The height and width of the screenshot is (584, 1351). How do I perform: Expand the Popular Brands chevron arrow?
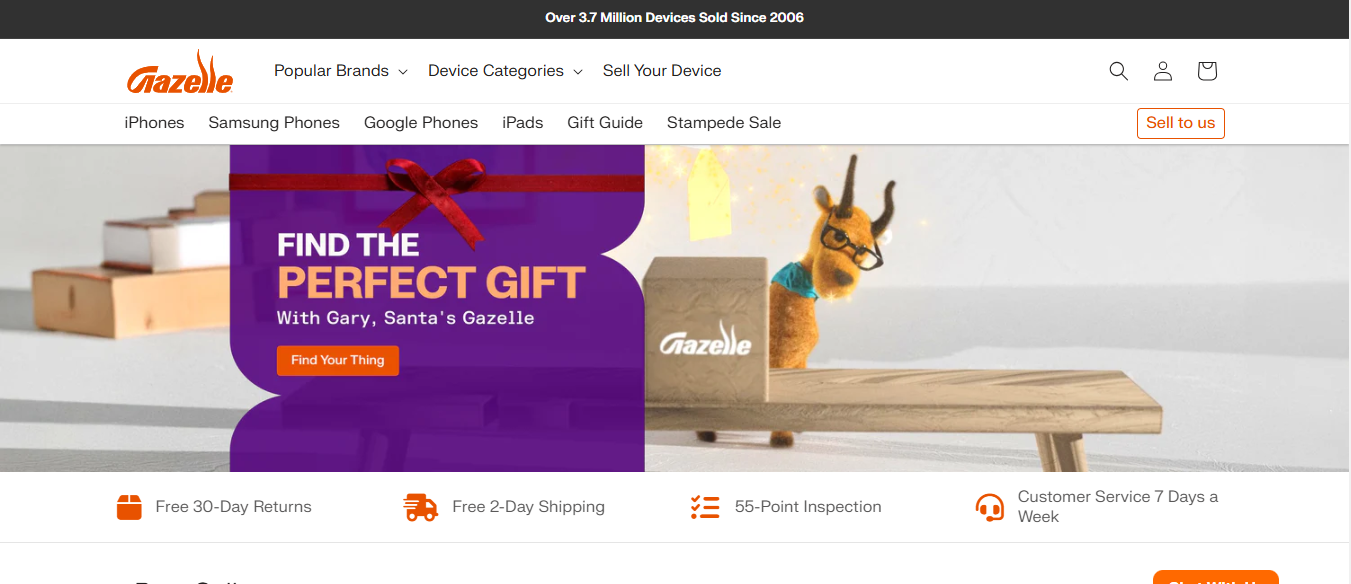(403, 71)
